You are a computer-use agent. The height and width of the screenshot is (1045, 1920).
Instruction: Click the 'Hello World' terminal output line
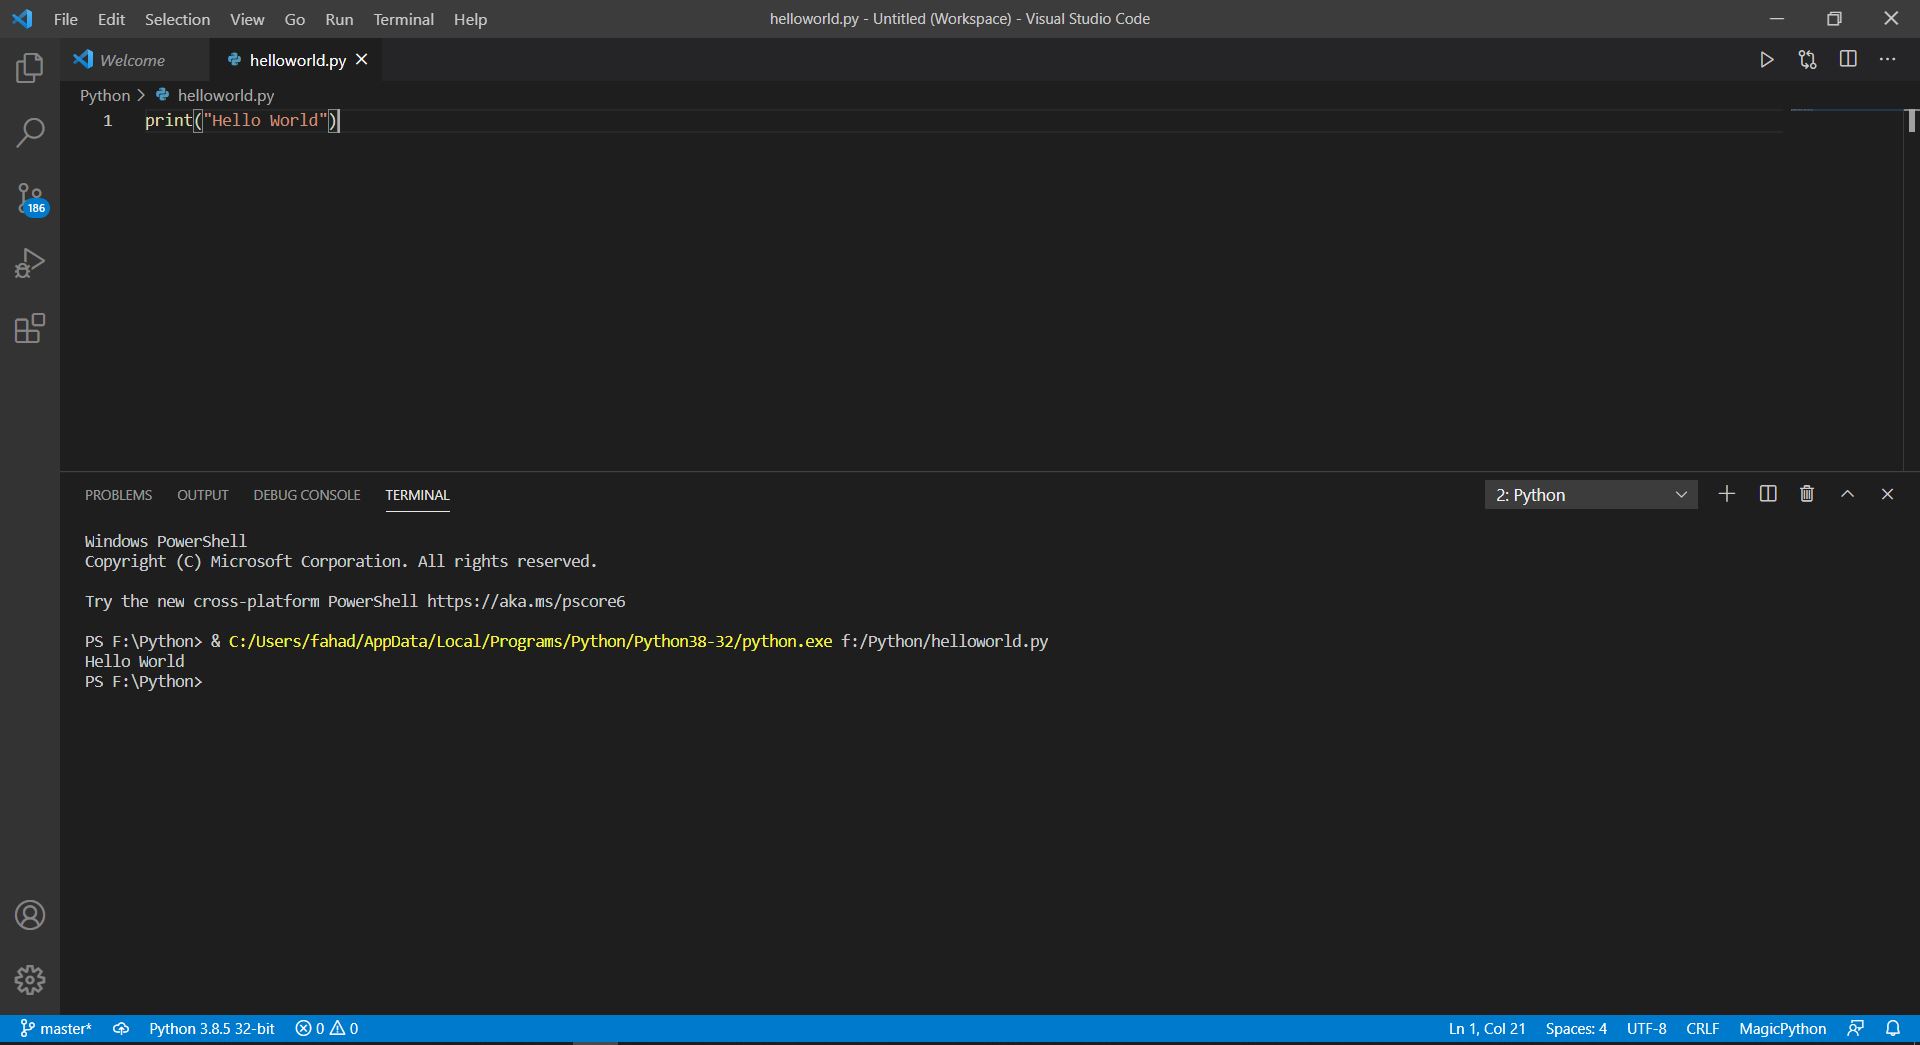coord(134,661)
